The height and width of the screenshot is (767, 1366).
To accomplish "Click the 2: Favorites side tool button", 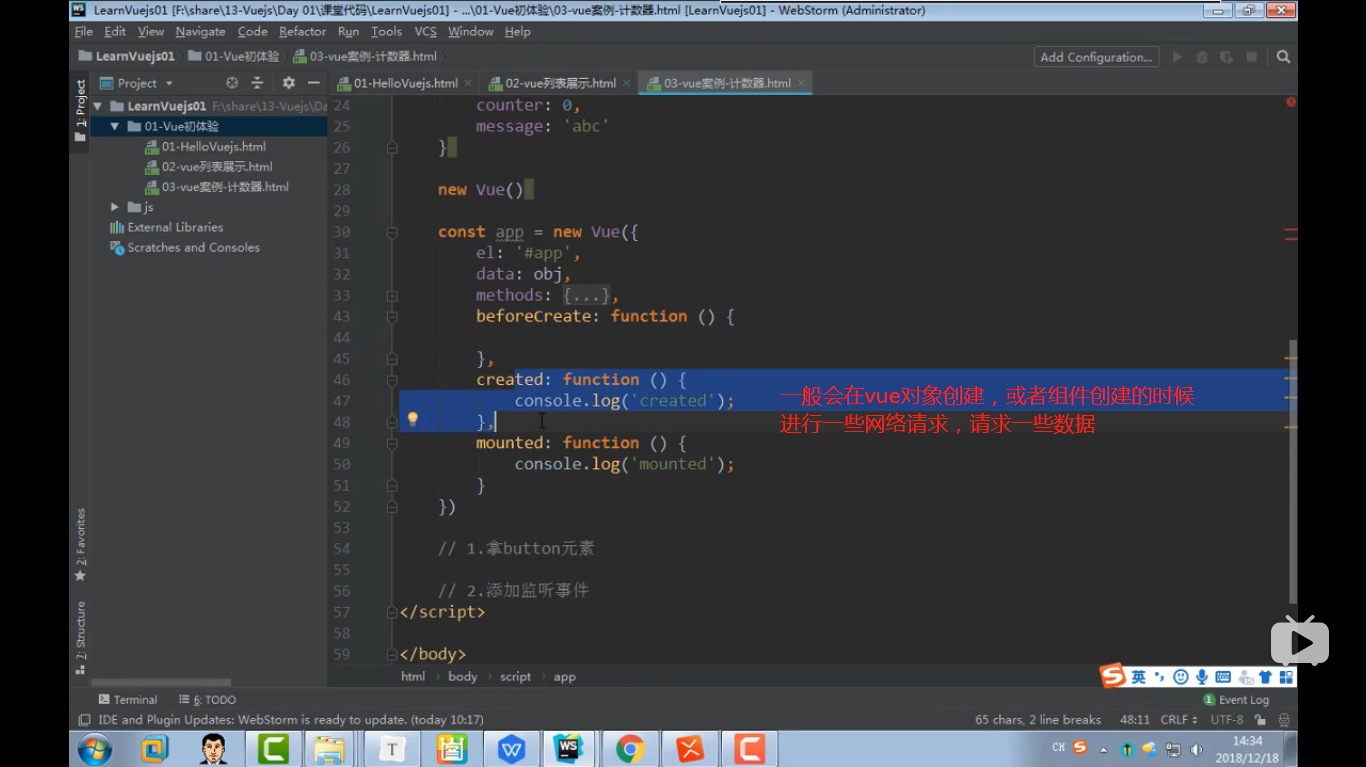I will (x=80, y=546).
